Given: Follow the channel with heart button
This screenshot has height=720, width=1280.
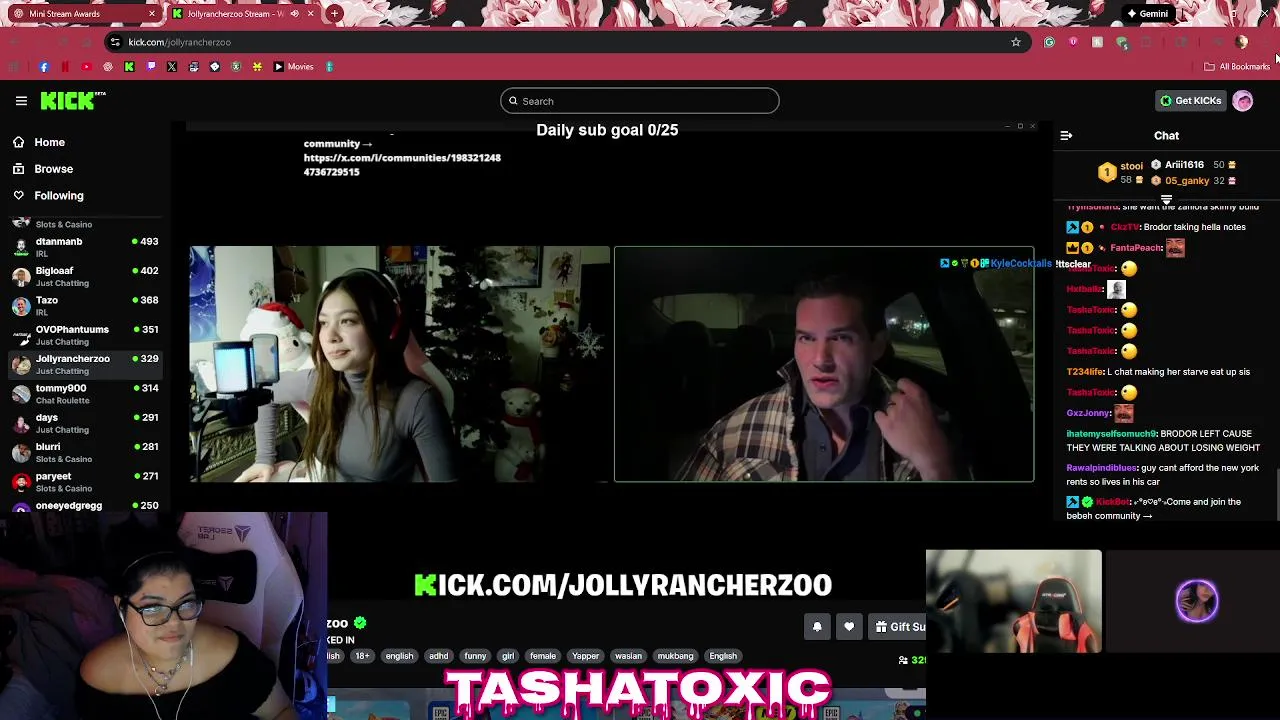Looking at the screenshot, I should pyautogui.click(x=849, y=627).
